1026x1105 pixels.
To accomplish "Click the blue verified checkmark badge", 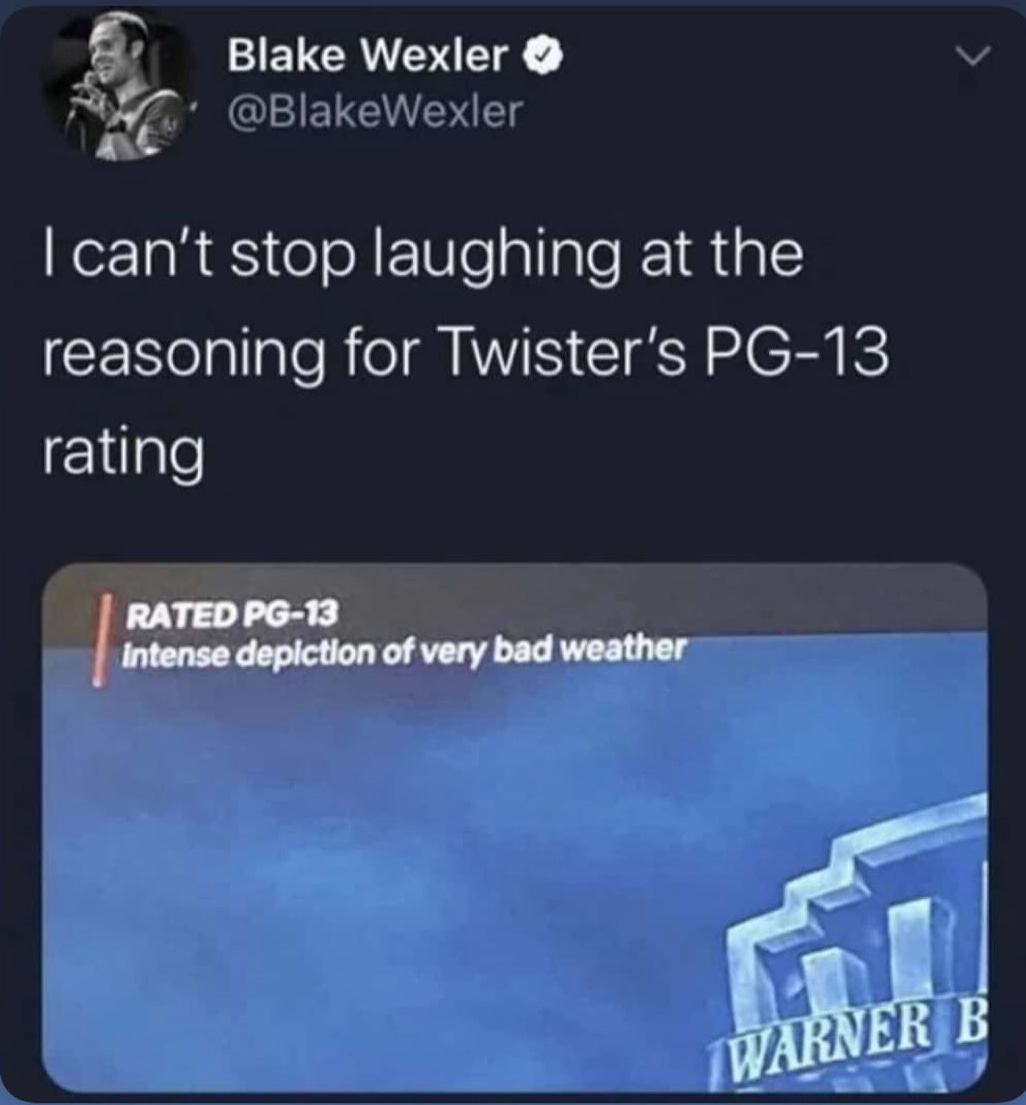I will [x=543, y=56].
